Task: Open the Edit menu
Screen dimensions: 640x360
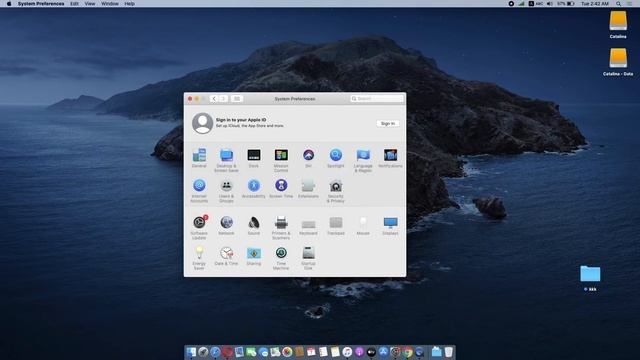Action: [74, 4]
